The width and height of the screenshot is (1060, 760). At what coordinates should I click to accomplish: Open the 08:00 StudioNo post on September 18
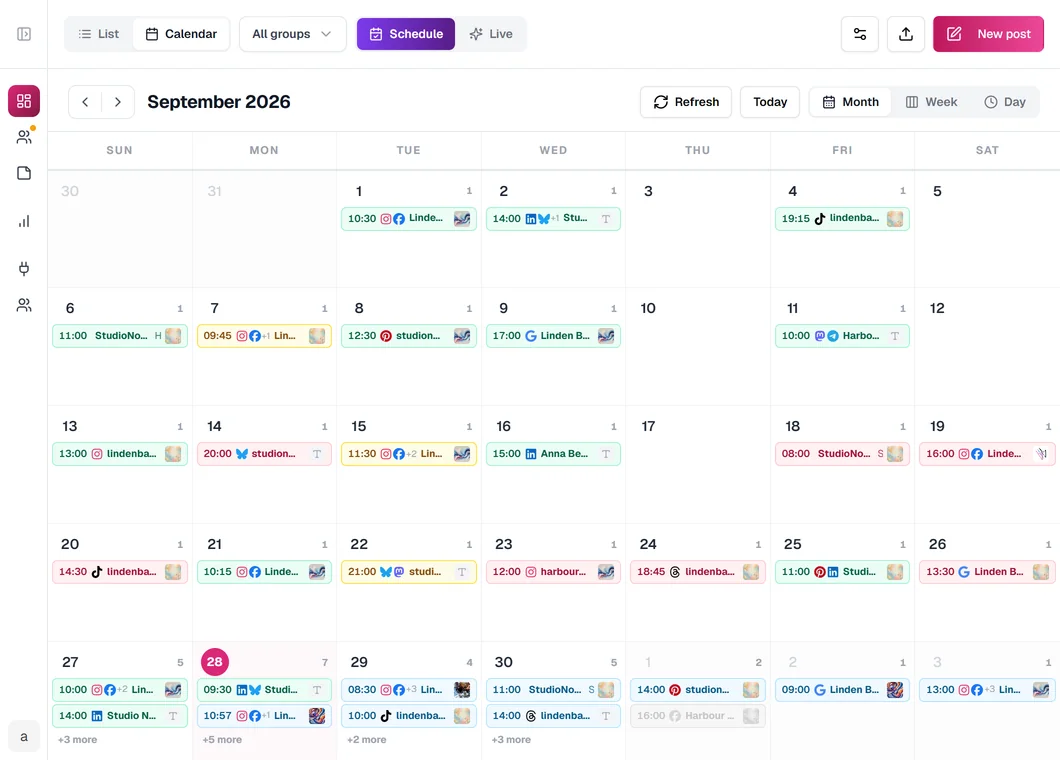pos(842,454)
